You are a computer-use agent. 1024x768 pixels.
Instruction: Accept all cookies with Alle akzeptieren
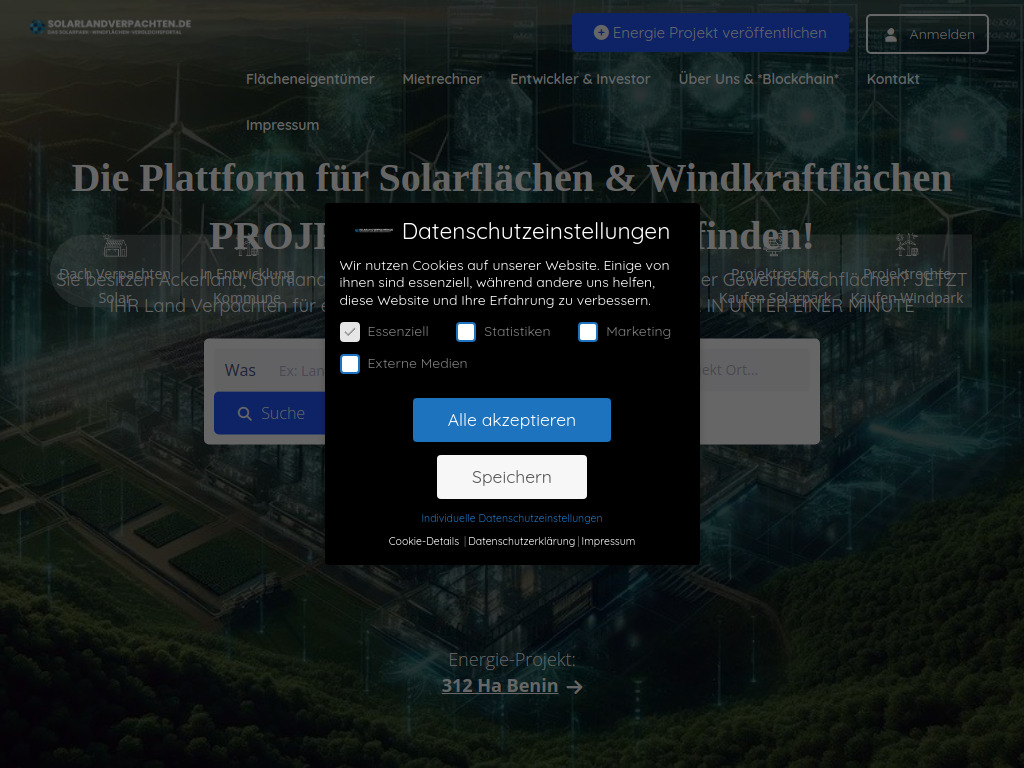coord(511,419)
